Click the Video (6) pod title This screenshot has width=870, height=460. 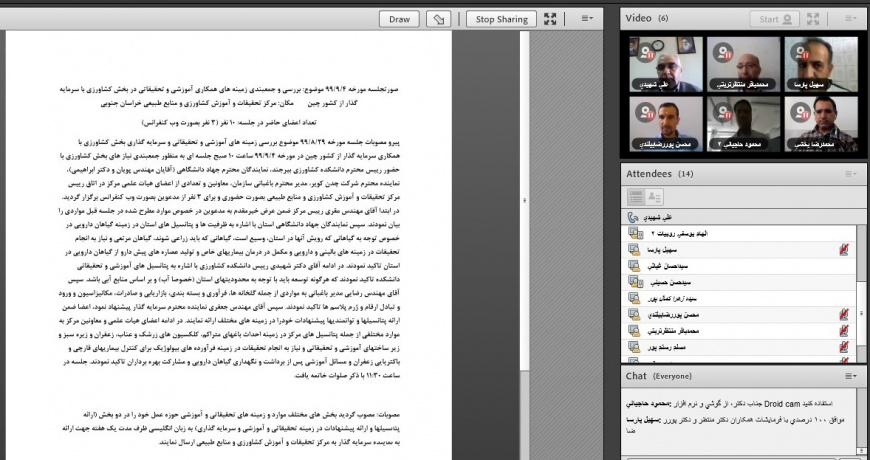646,18
